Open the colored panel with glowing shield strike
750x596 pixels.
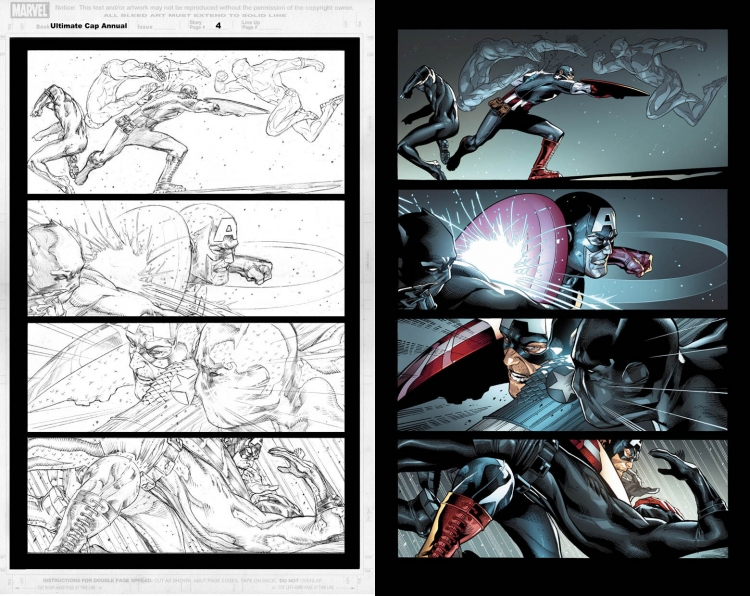[x=562, y=249]
